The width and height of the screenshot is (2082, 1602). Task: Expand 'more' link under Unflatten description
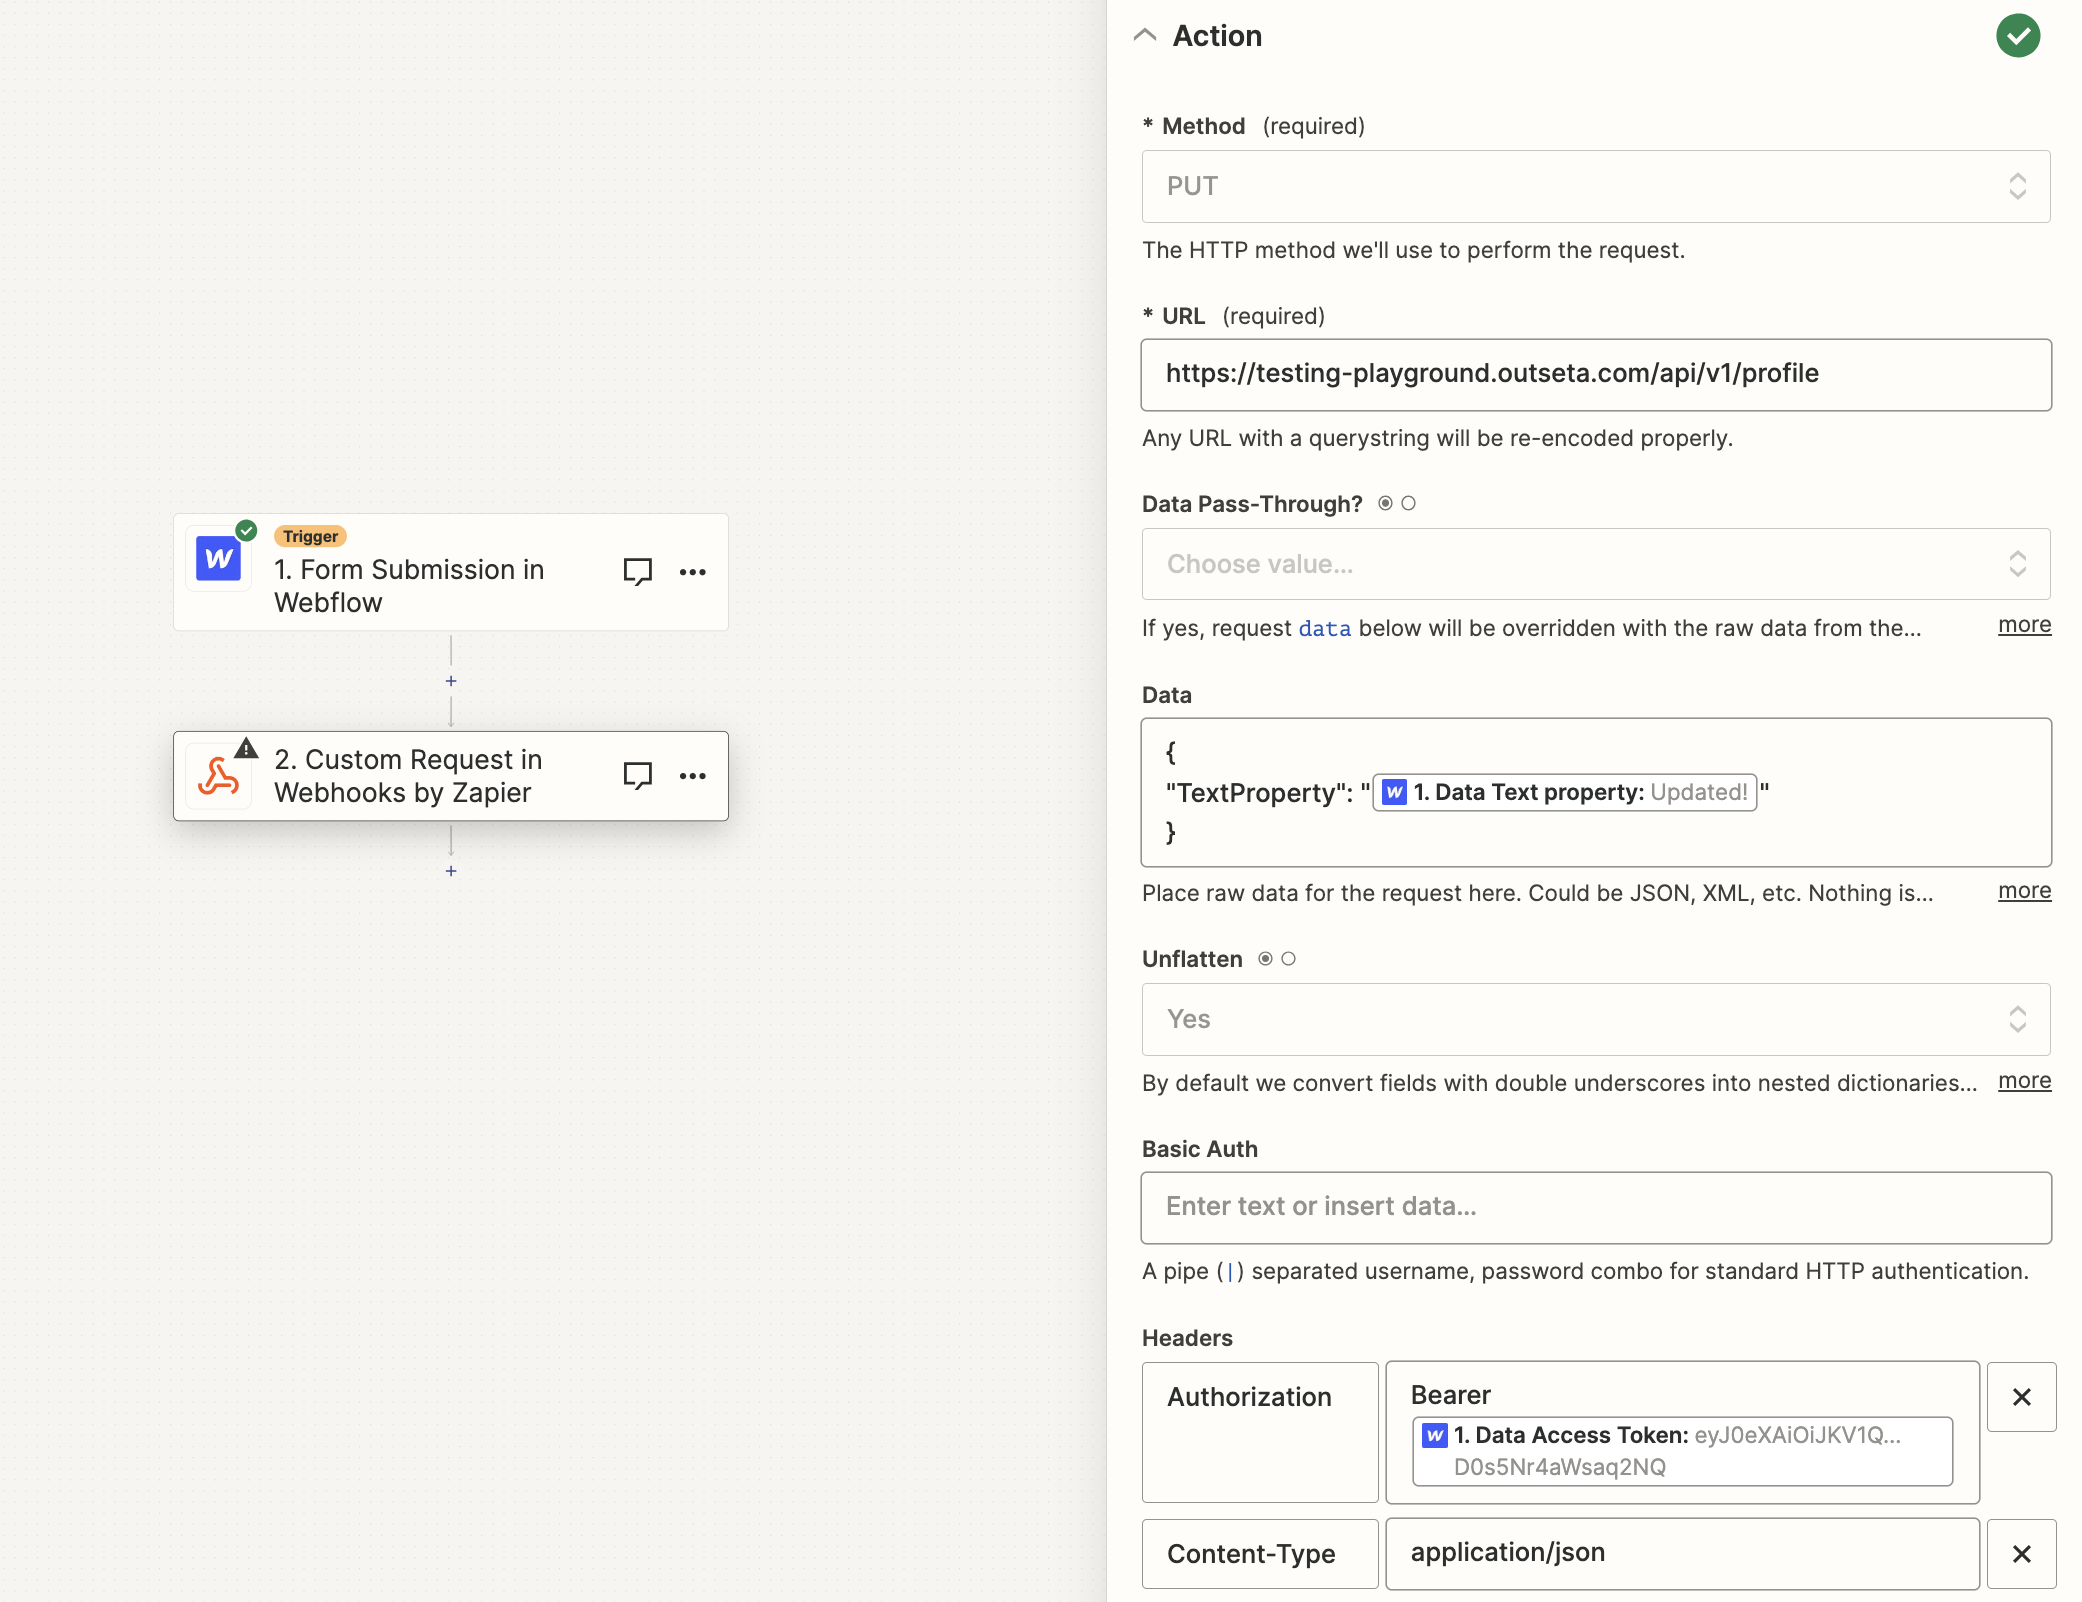click(2024, 1081)
